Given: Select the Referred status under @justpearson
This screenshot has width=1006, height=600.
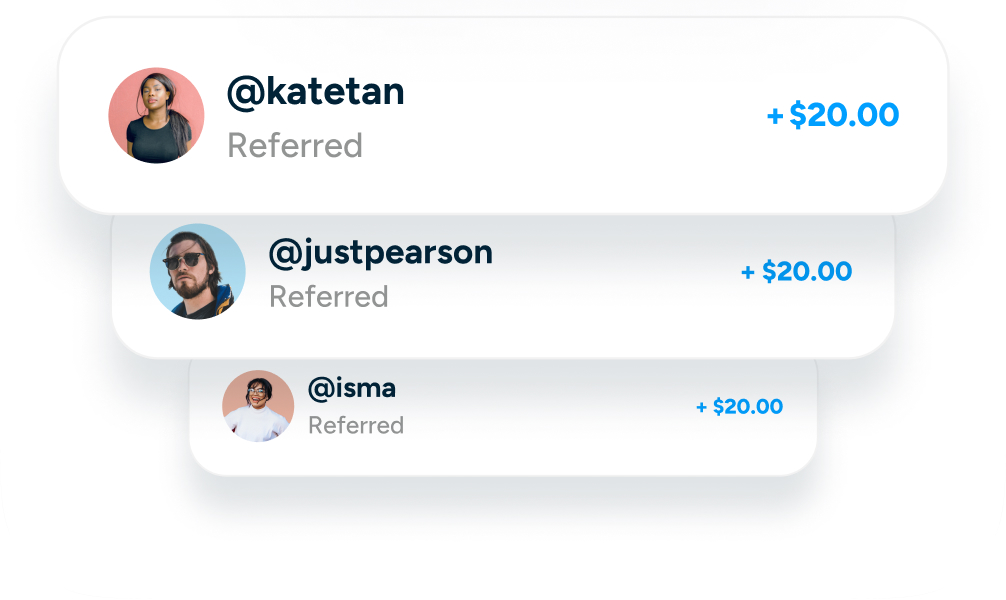Looking at the screenshot, I should pos(330,297).
